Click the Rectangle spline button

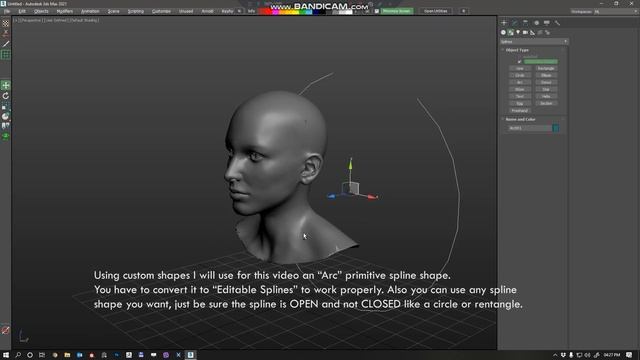point(546,69)
